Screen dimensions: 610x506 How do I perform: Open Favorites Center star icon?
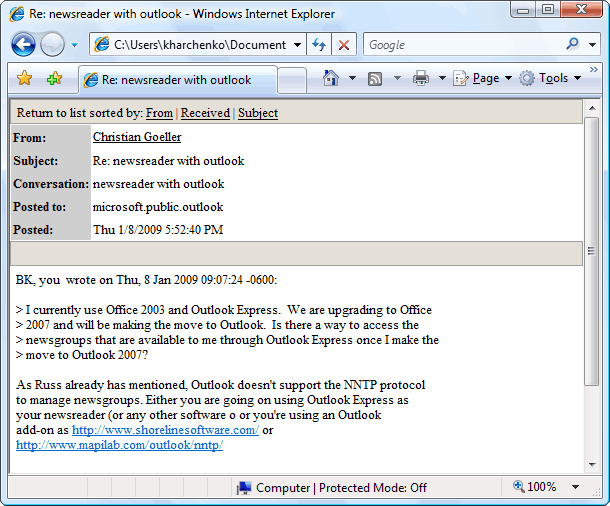(25, 78)
